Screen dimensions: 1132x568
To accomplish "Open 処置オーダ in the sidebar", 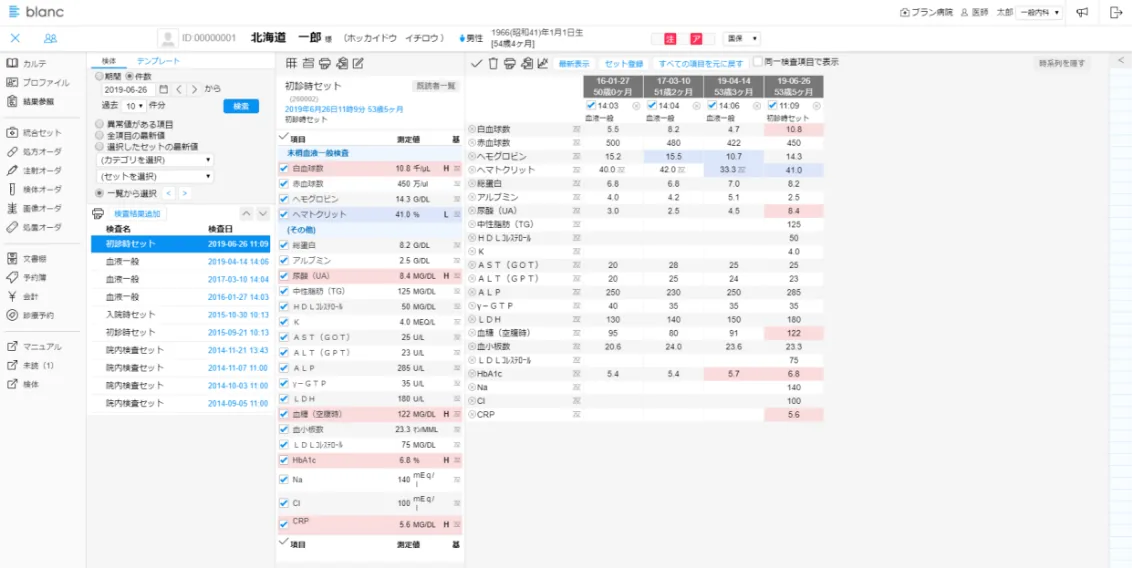I will pos(34,227).
